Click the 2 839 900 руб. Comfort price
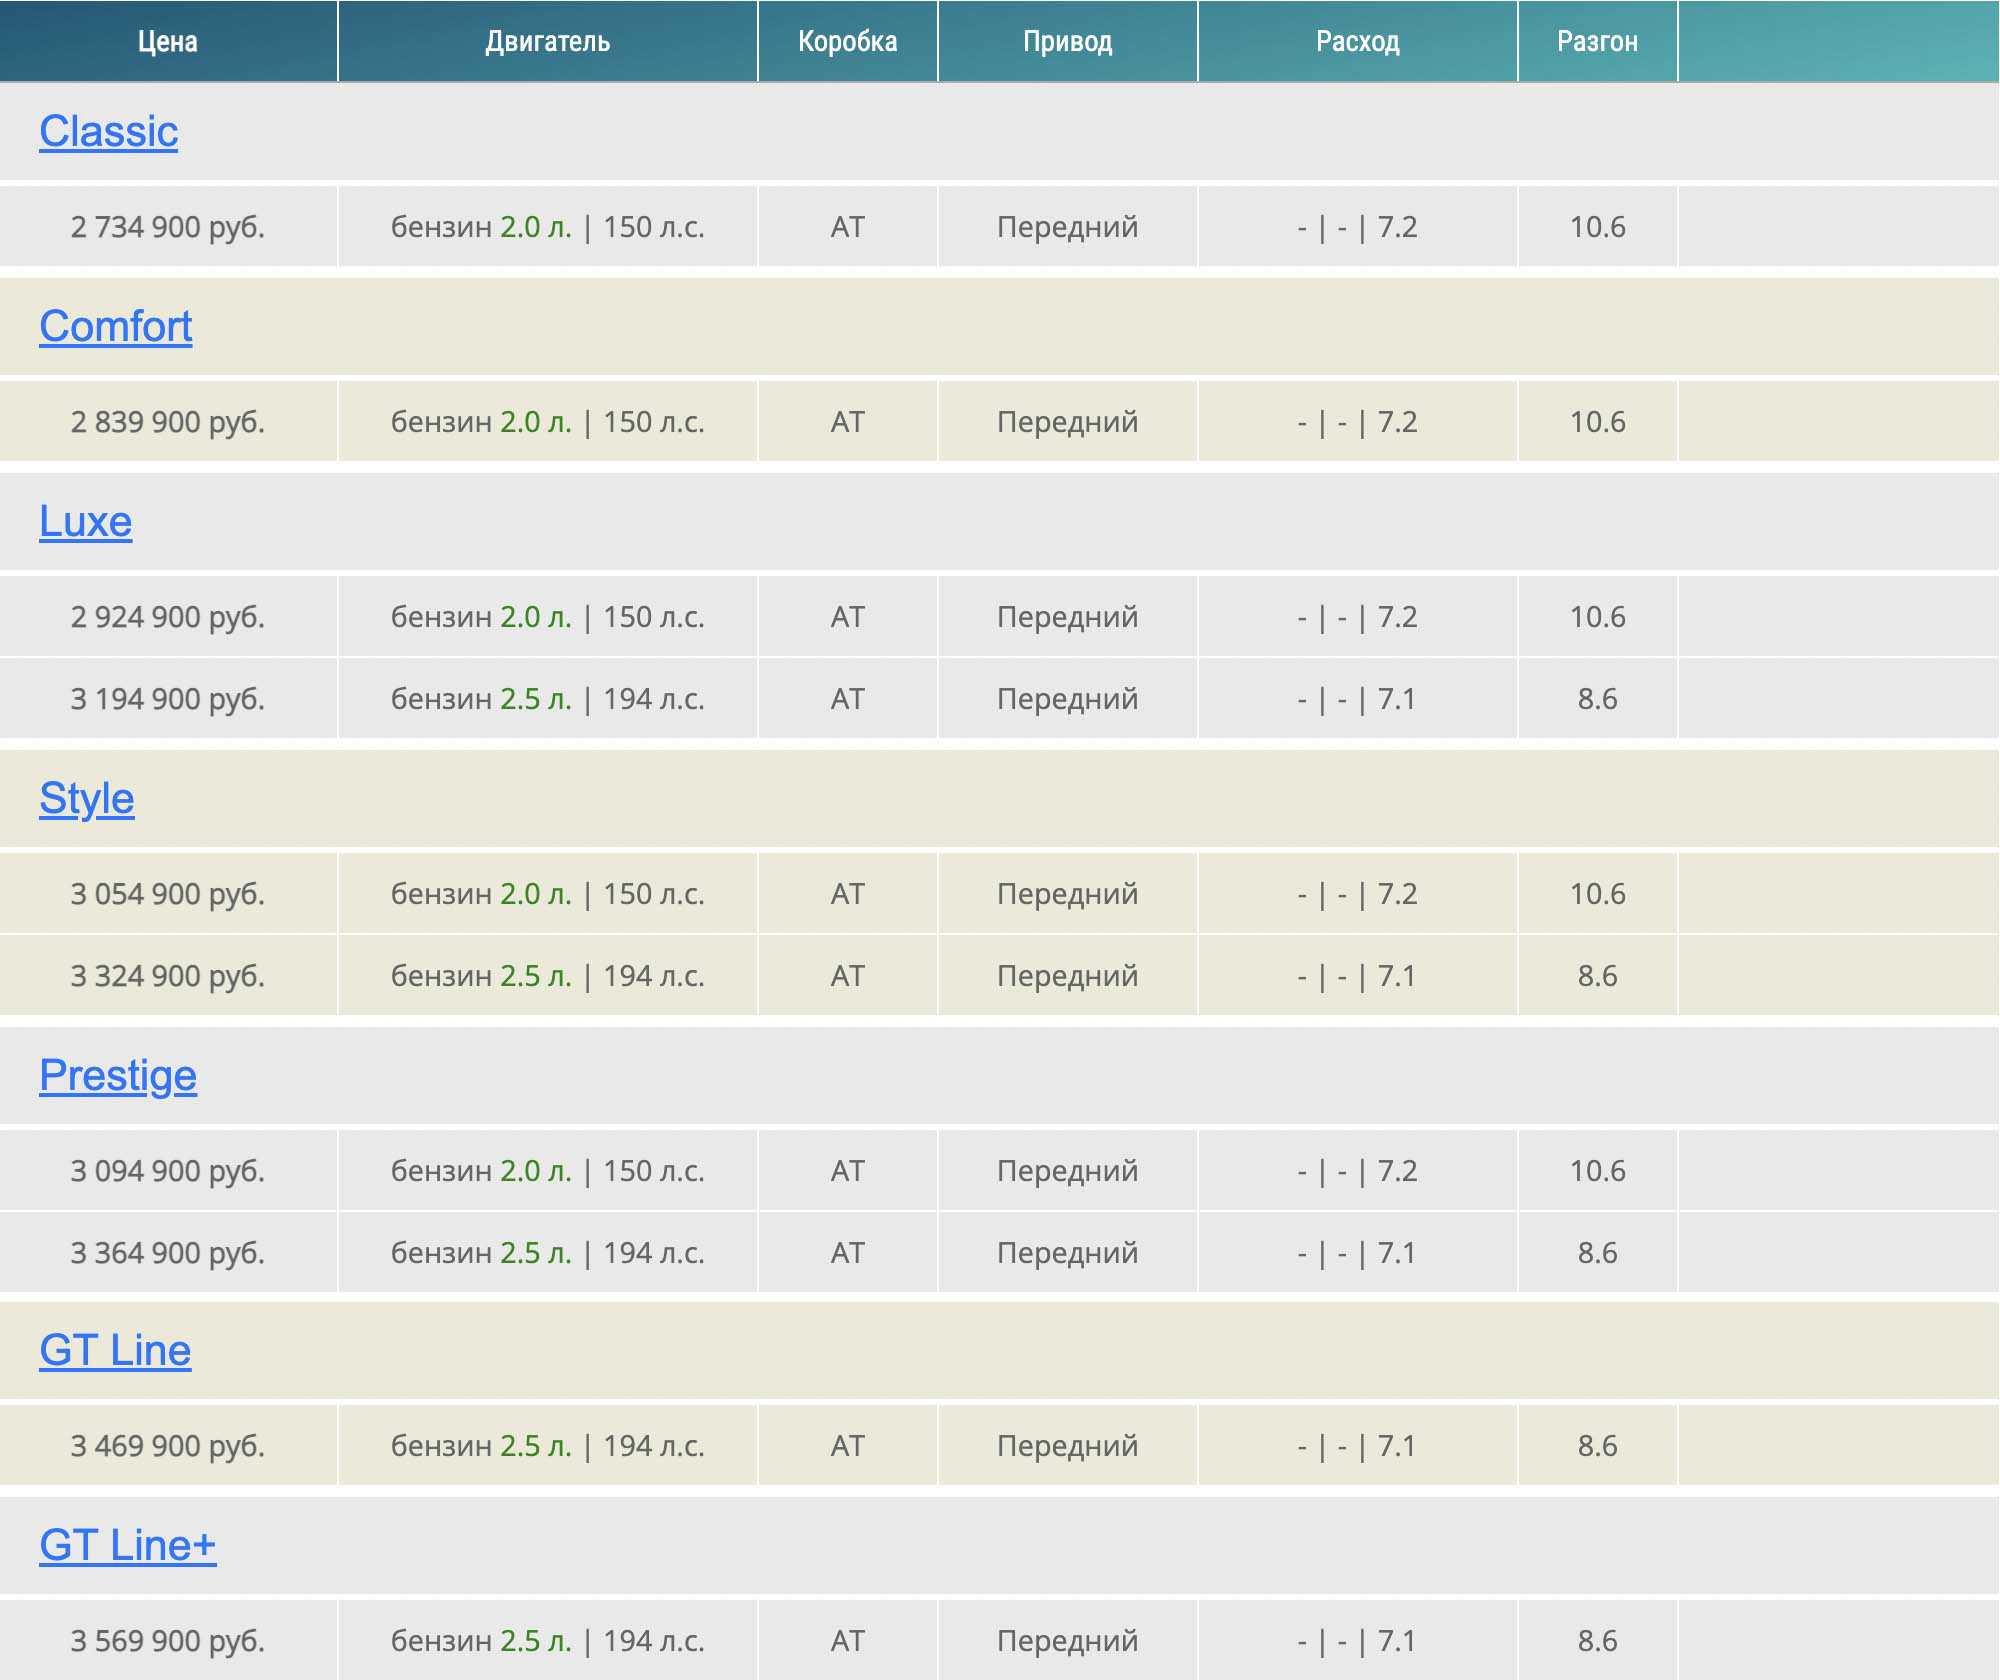The image size is (2000, 1680). tap(167, 423)
